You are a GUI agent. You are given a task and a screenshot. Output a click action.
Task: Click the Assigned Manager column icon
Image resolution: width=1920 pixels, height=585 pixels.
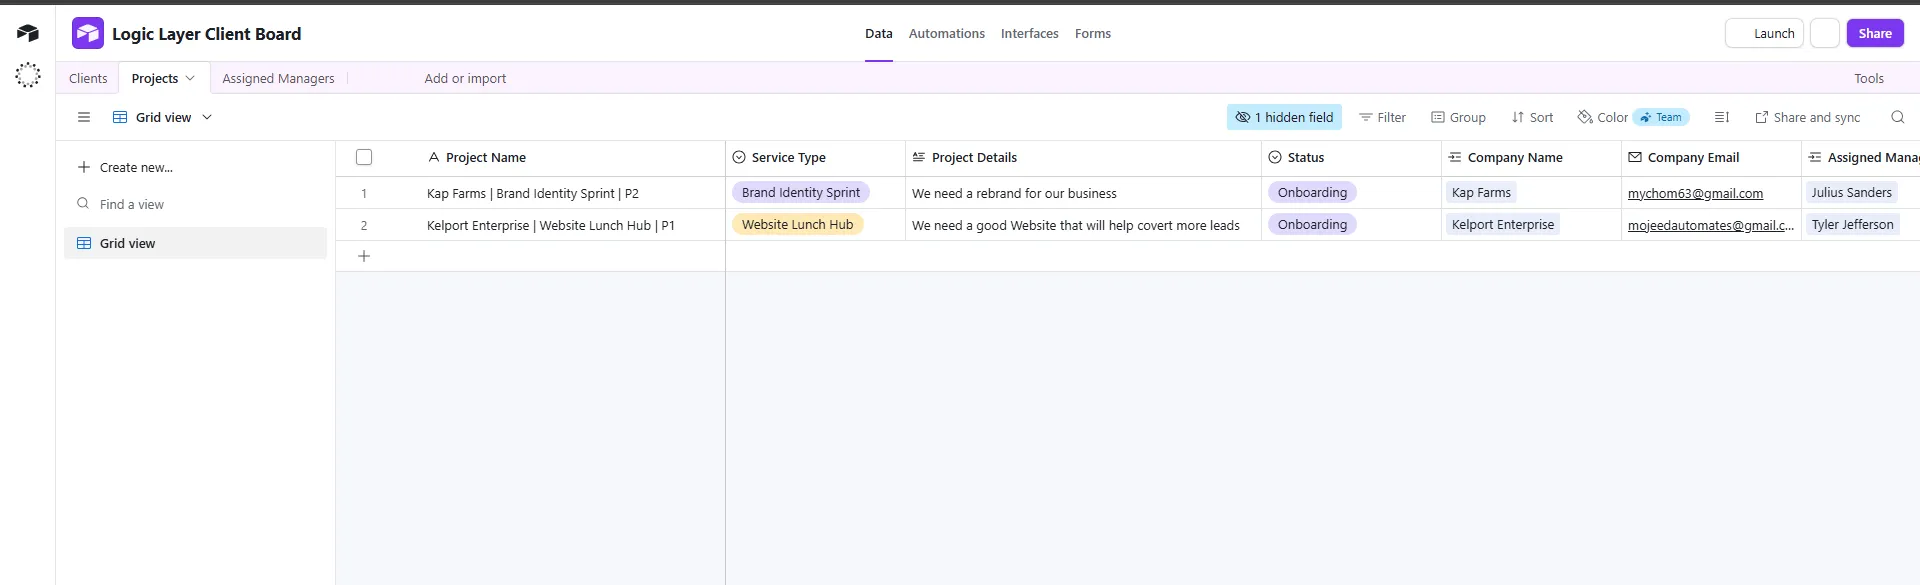click(1815, 157)
